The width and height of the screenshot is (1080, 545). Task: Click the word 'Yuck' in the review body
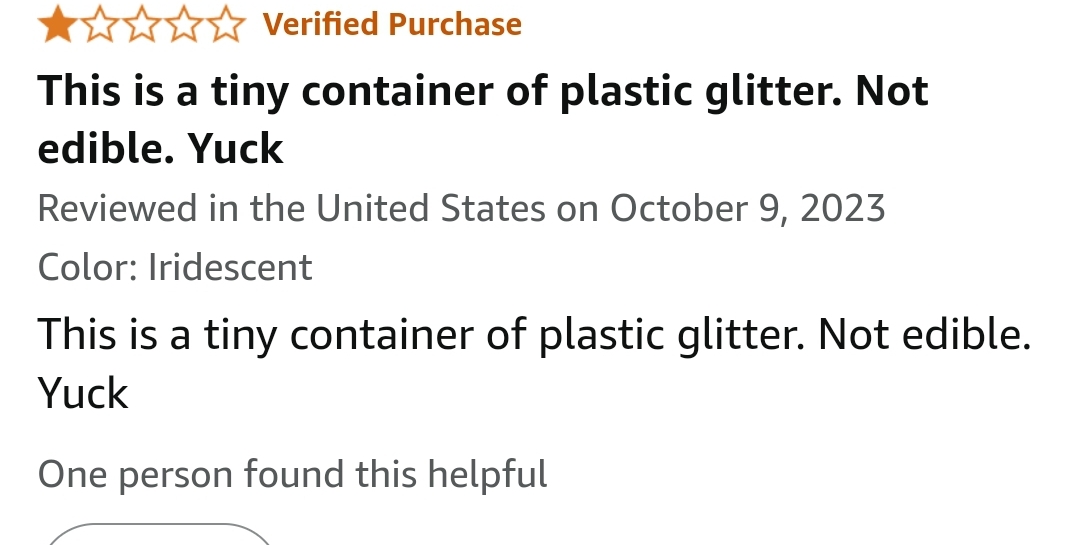(83, 393)
